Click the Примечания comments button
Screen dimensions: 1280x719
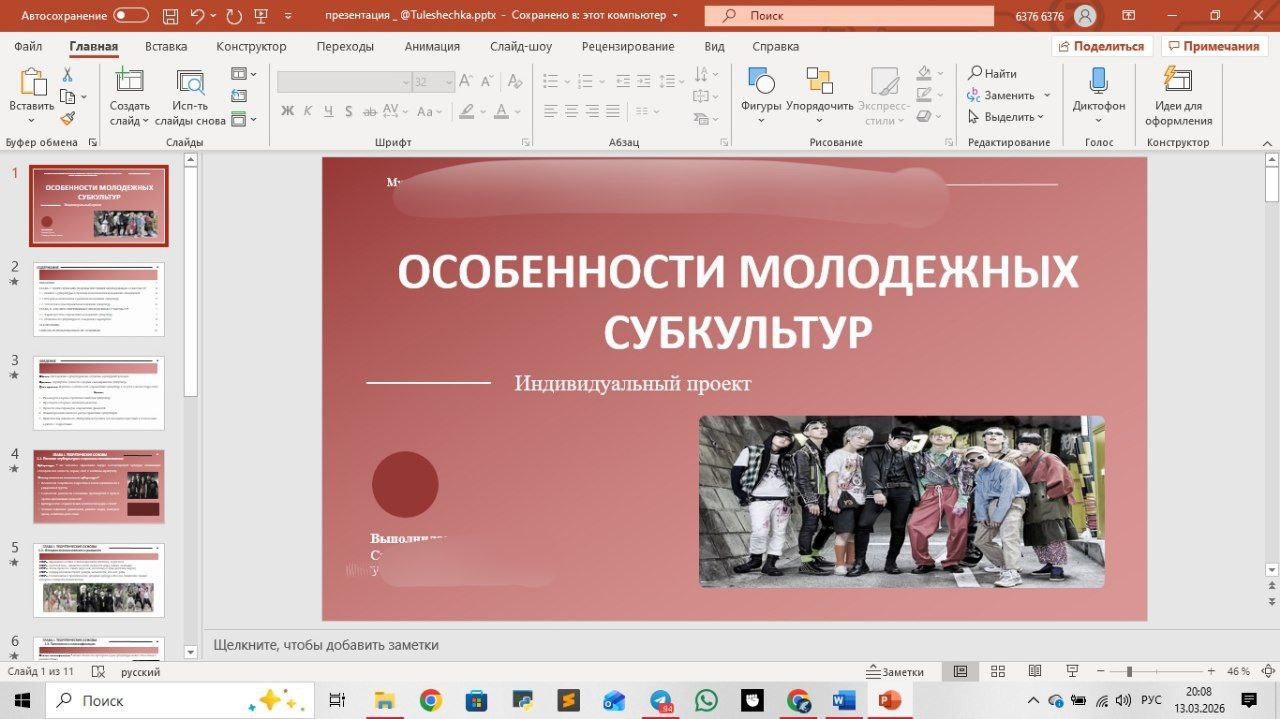(1213, 46)
